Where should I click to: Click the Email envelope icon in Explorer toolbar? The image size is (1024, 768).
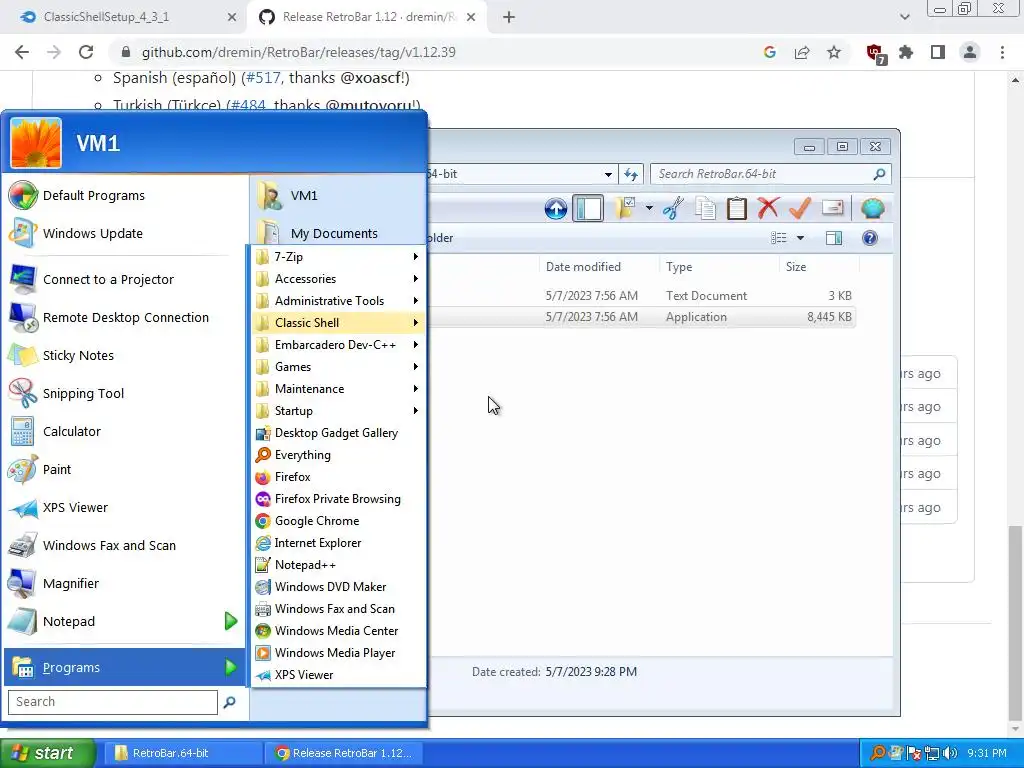coord(832,208)
